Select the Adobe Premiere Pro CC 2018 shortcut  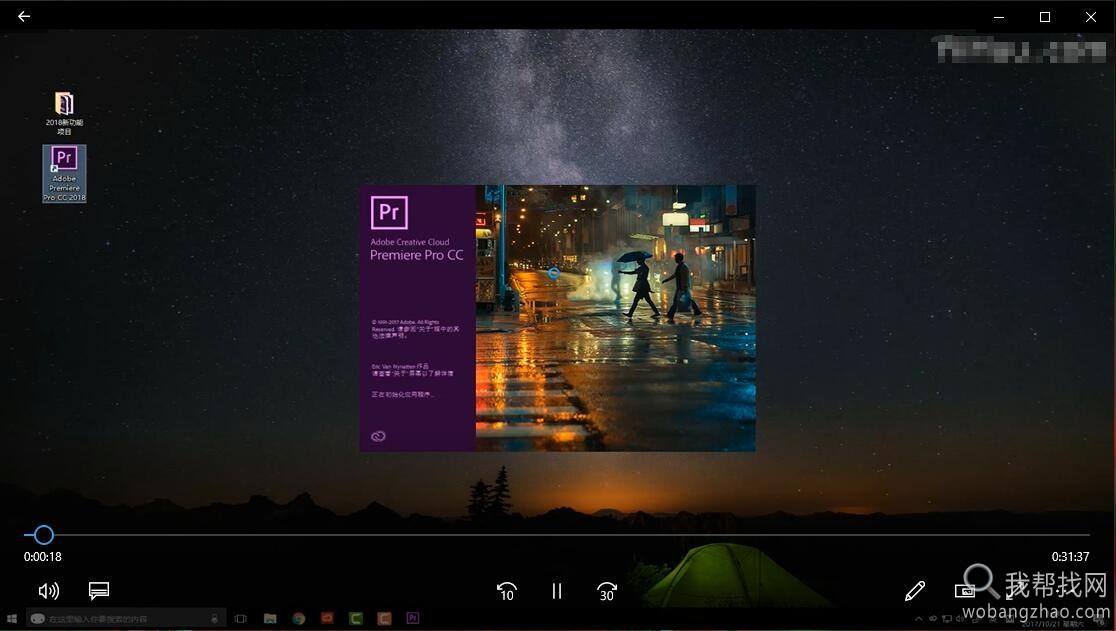[x=64, y=174]
